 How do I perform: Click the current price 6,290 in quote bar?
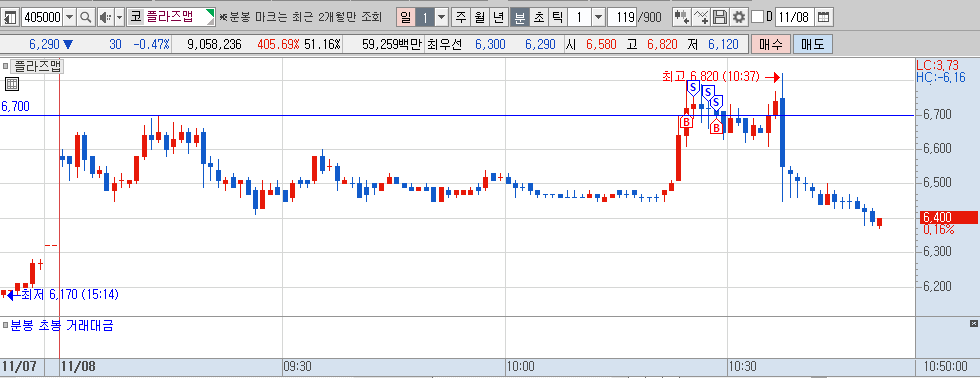click(44, 44)
